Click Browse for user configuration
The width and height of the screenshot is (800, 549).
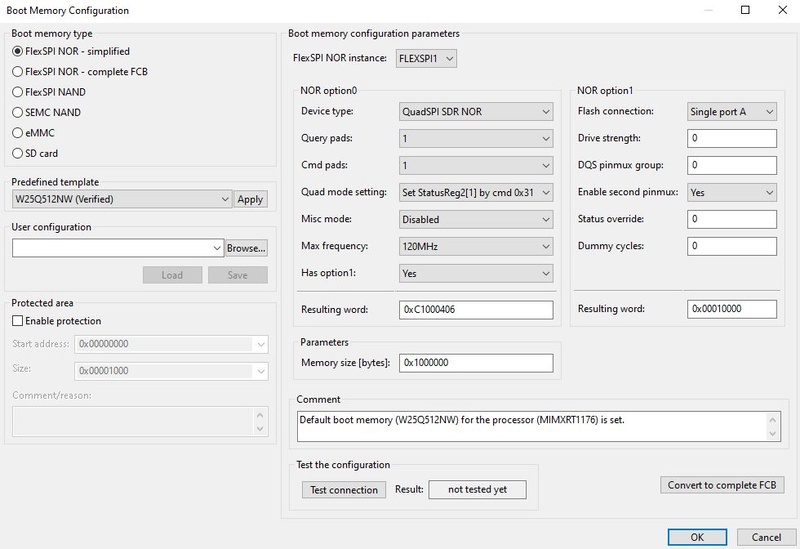click(x=246, y=247)
